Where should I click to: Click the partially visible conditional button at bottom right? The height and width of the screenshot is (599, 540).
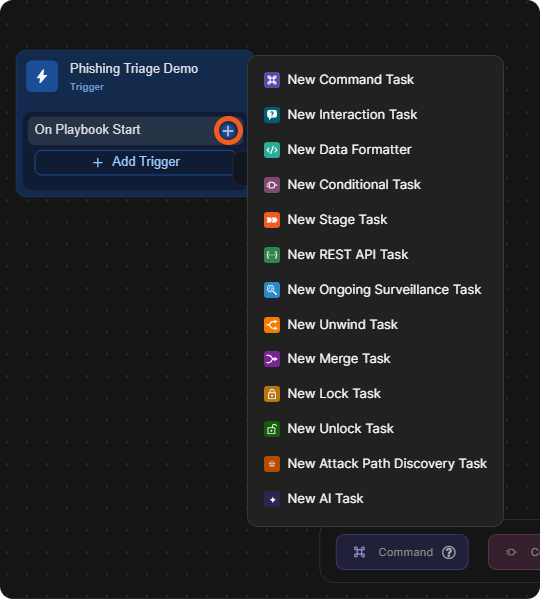coord(514,552)
